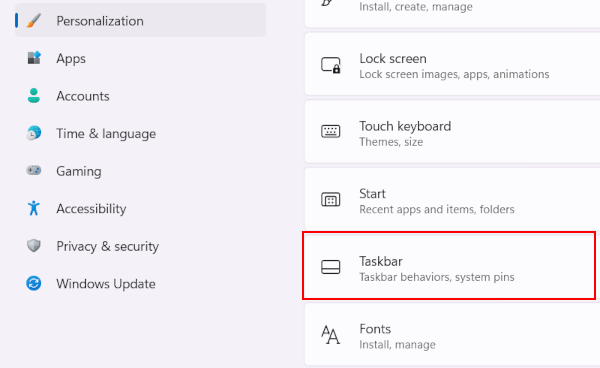The height and width of the screenshot is (368, 600).
Task: Click the Start menu layout icon
Action: point(331,200)
